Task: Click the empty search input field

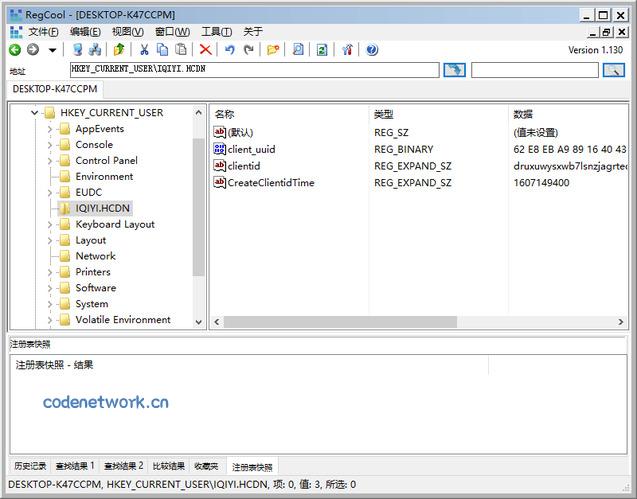Action: point(535,70)
